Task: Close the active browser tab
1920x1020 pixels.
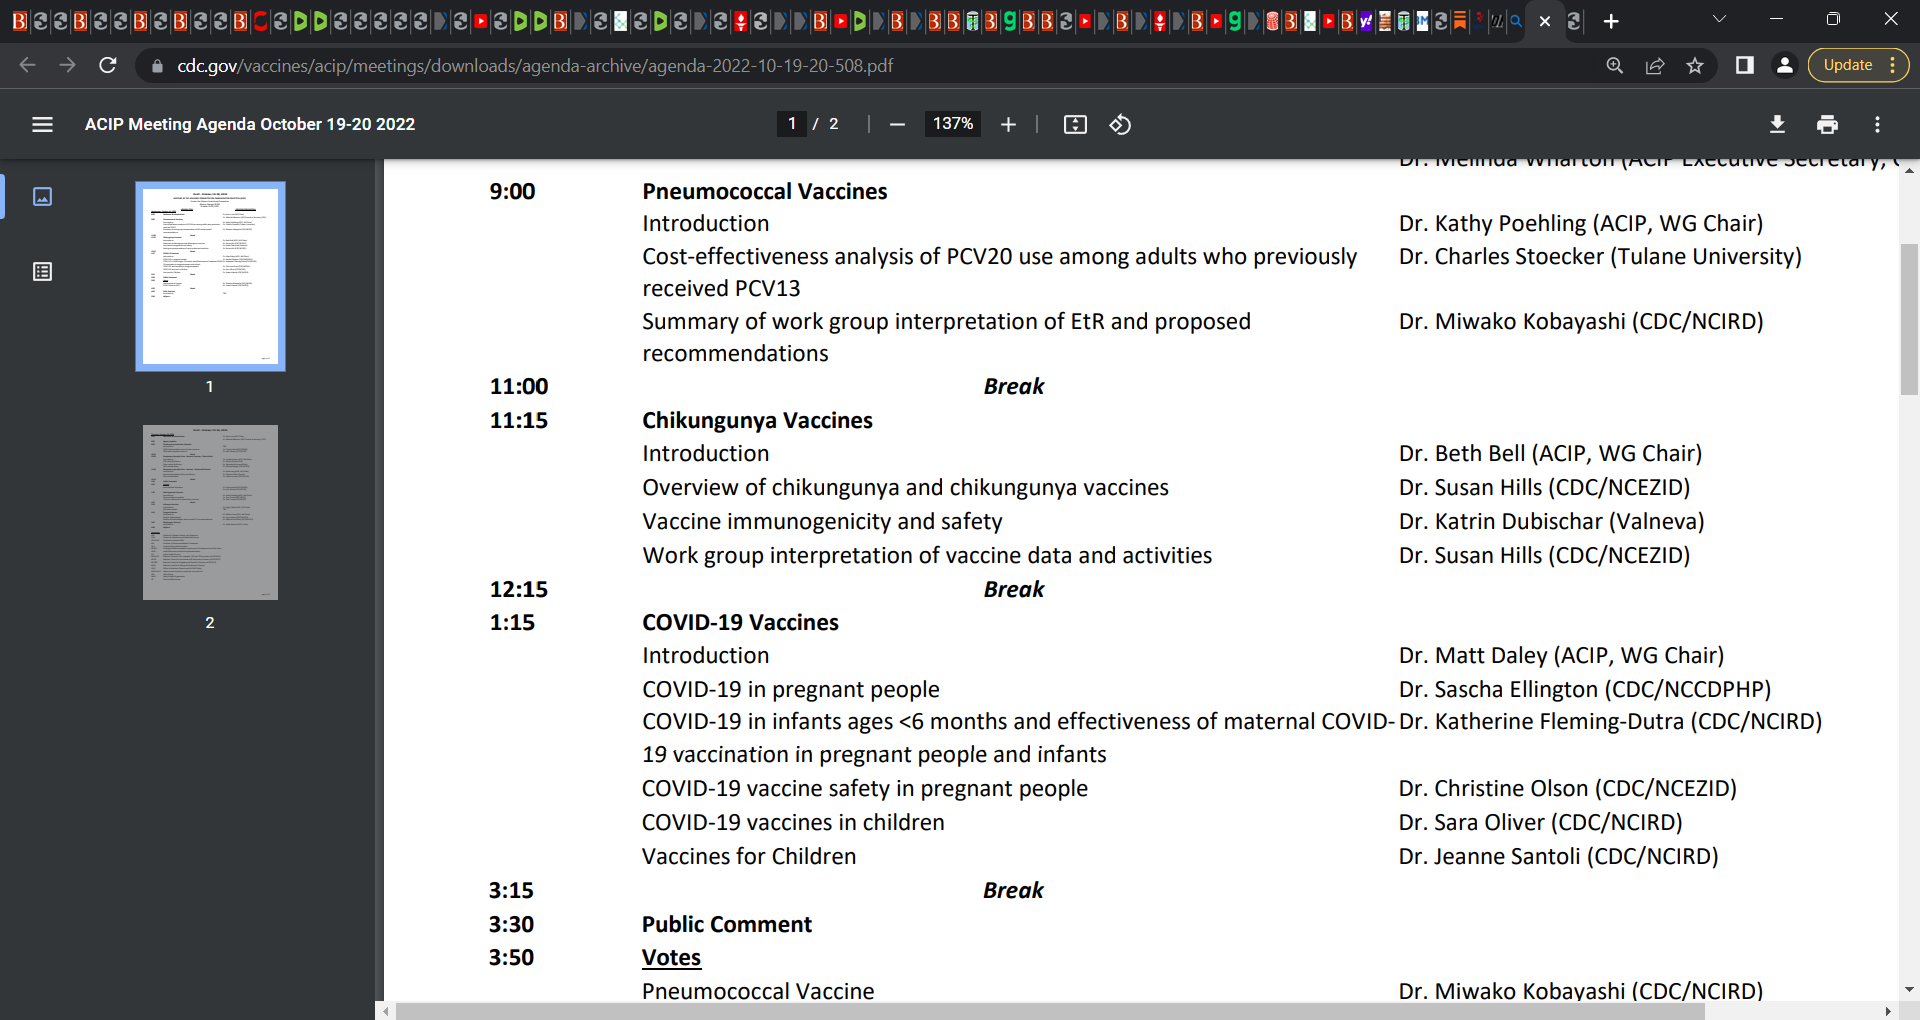Action: [x=1545, y=21]
